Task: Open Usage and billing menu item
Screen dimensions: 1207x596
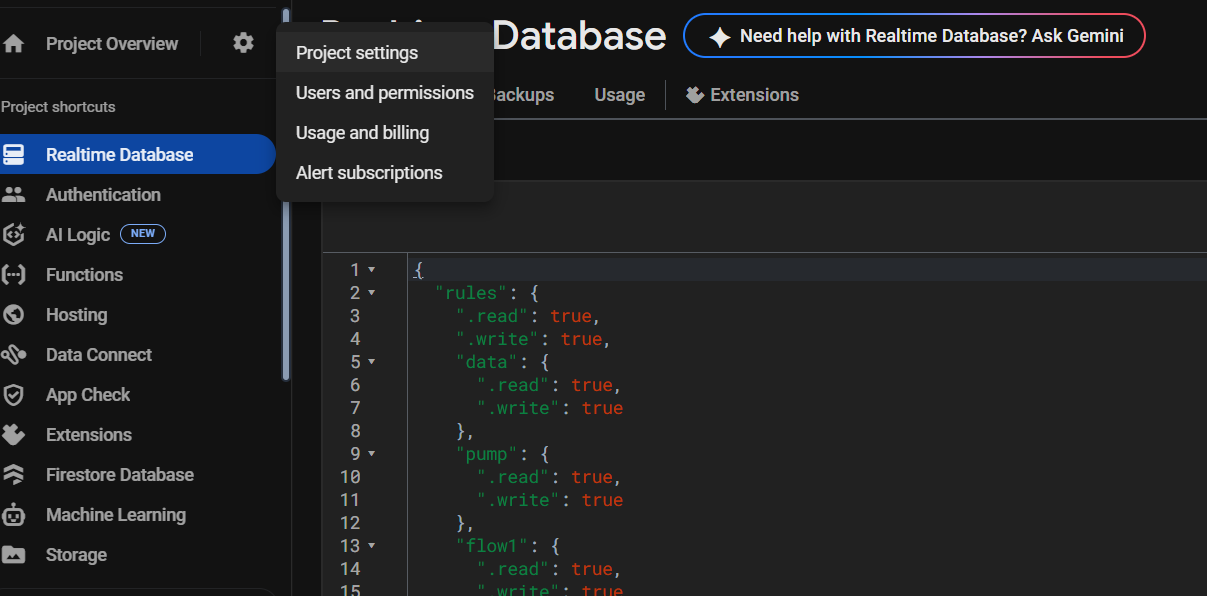Action: [362, 133]
